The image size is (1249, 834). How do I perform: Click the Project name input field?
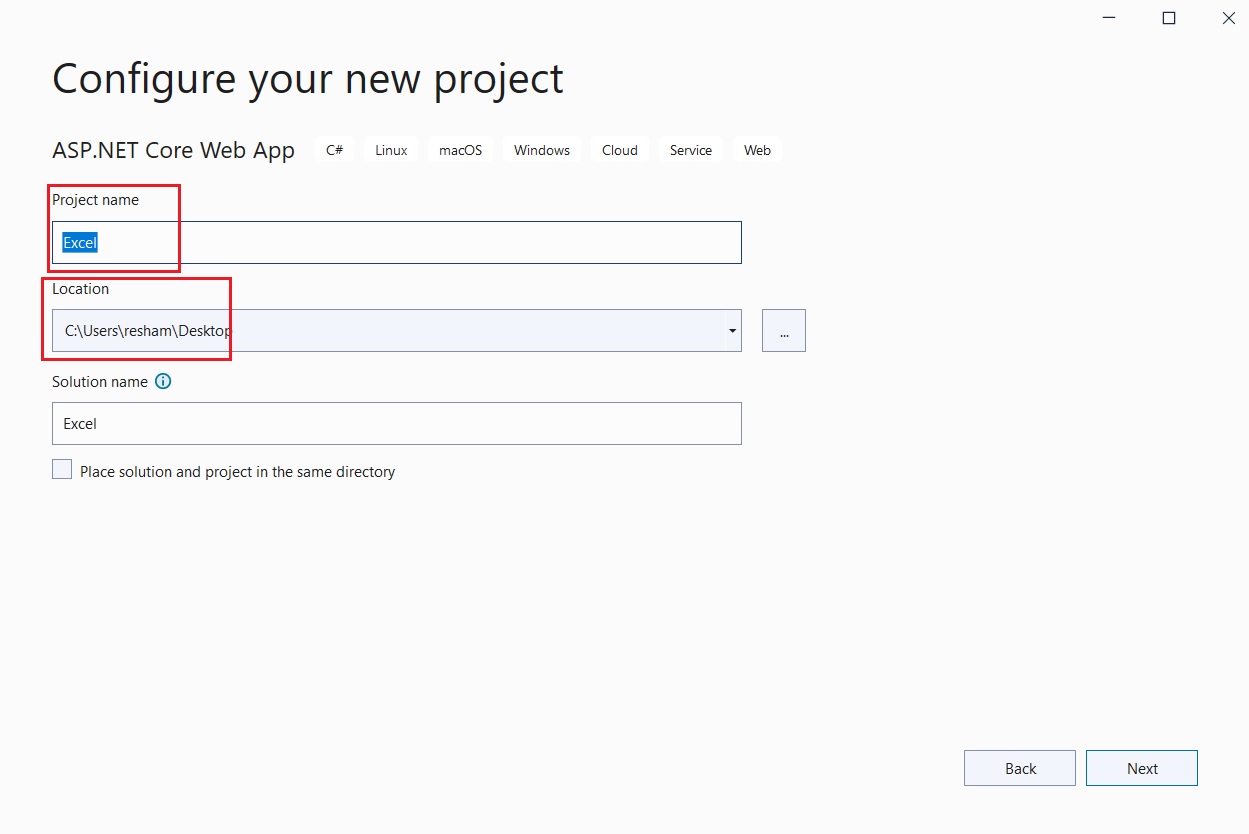(x=396, y=242)
